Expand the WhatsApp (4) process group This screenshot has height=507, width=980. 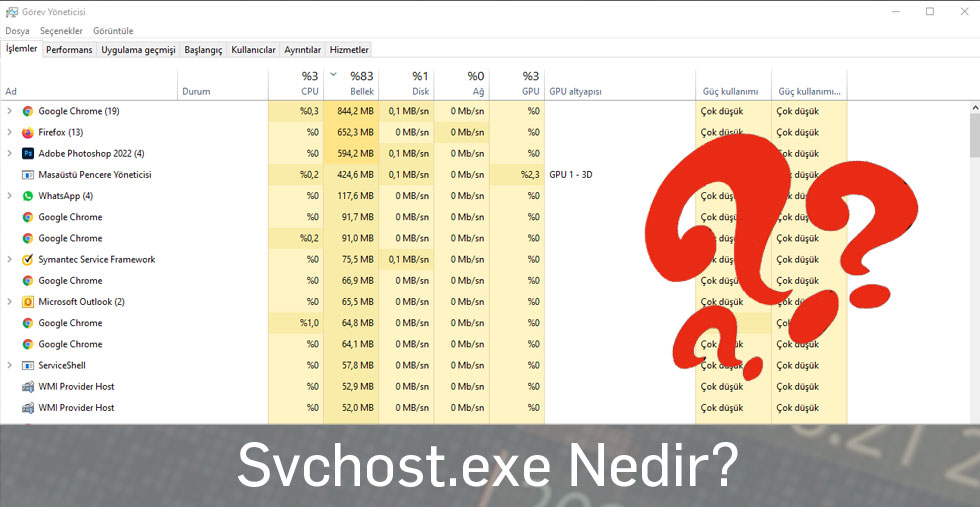point(9,196)
